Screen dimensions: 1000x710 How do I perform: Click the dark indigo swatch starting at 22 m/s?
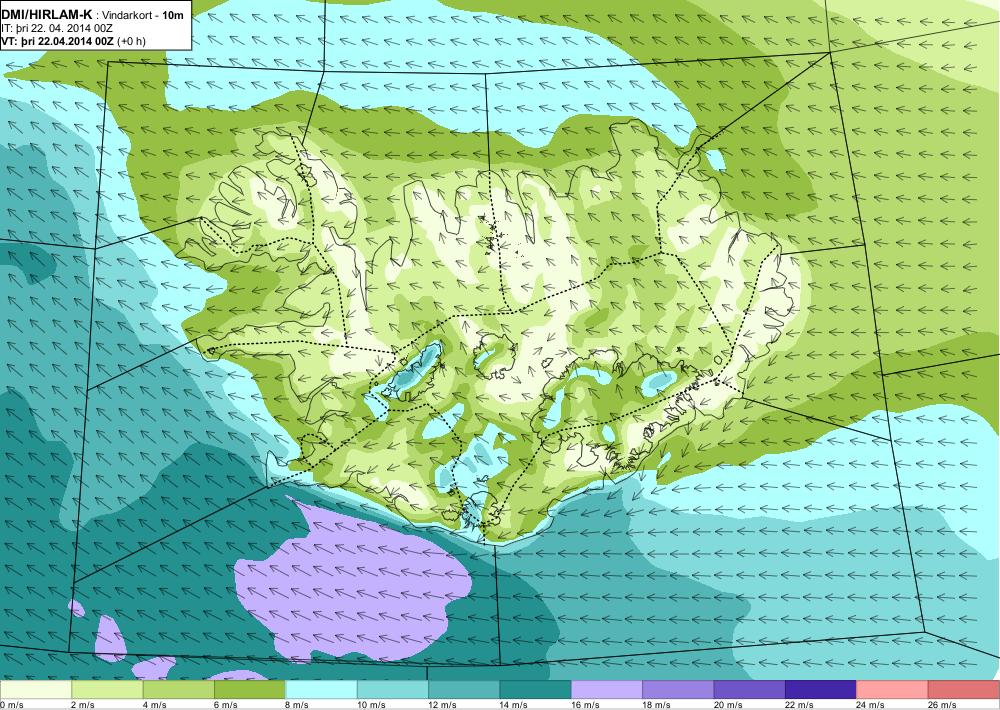tap(821, 690)
